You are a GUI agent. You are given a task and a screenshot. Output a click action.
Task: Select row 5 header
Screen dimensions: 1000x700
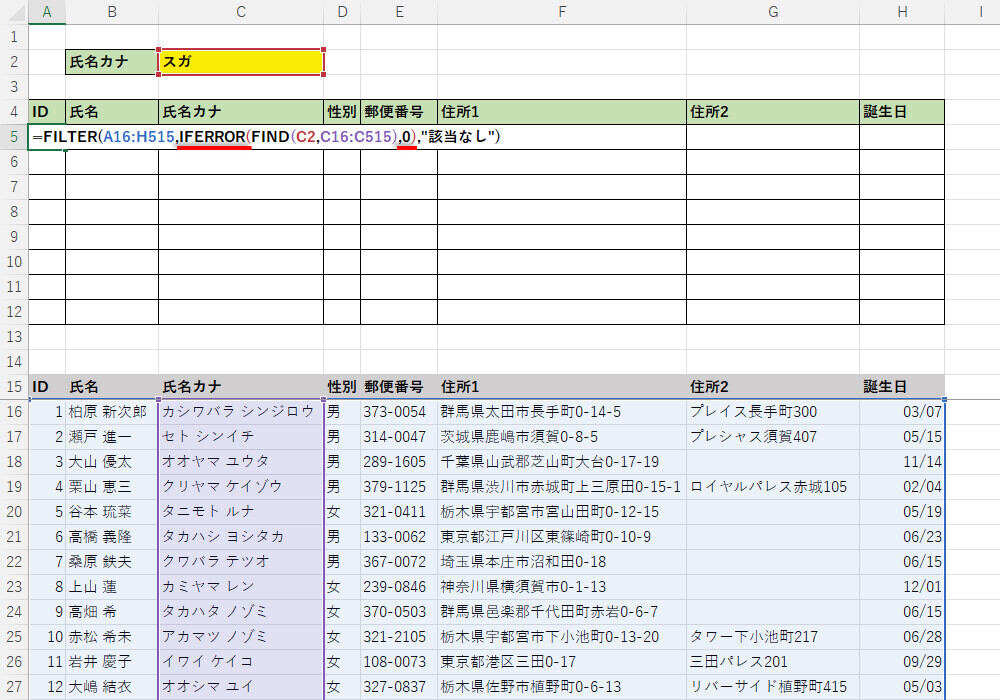(14, 137)
